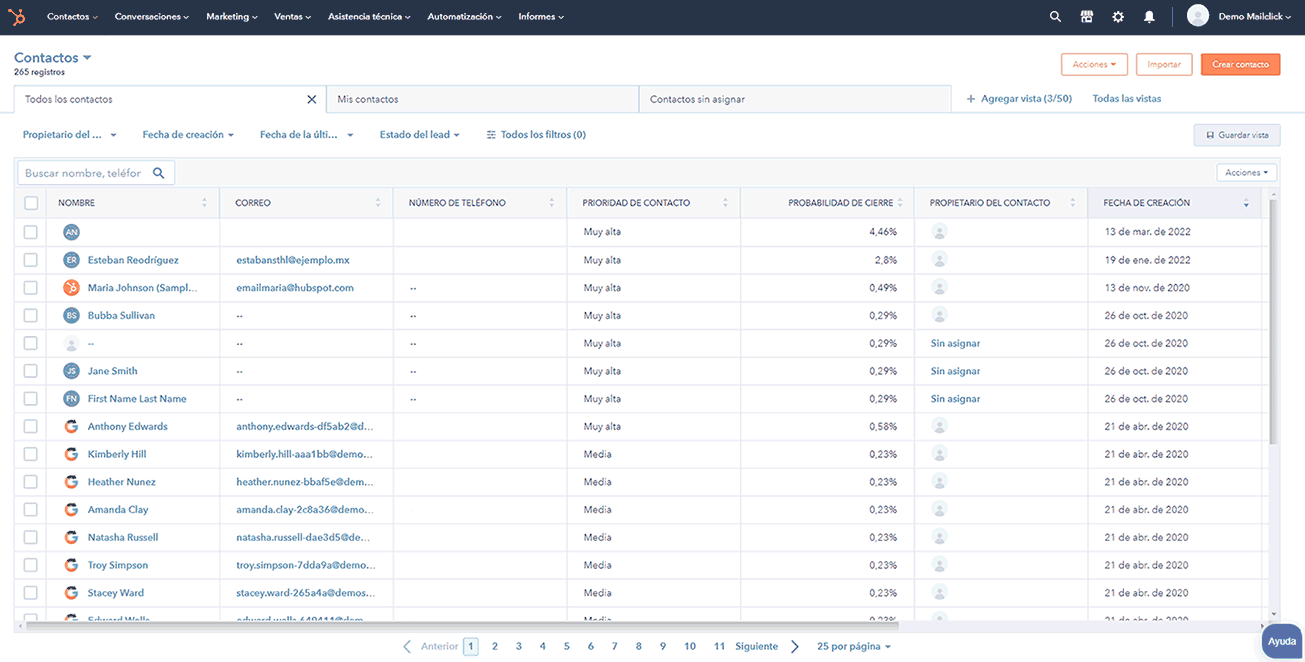1305x662 pixels.
Task: Close the Todos los contactos tab
Action: coord(311,100)
